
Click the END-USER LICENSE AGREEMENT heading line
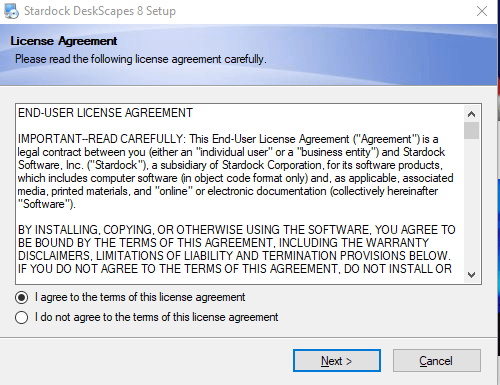click(x=105, y=113)
